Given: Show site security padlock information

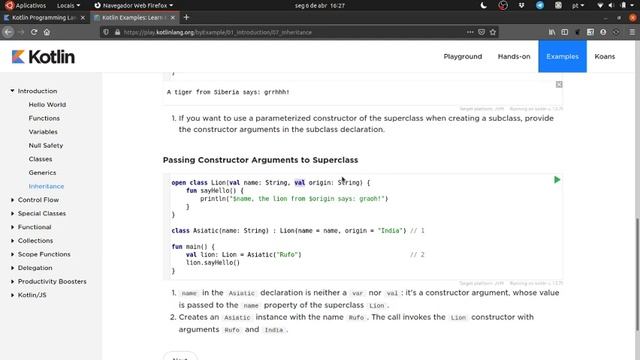Looking at the screenshot, I should tap(118, 32).
